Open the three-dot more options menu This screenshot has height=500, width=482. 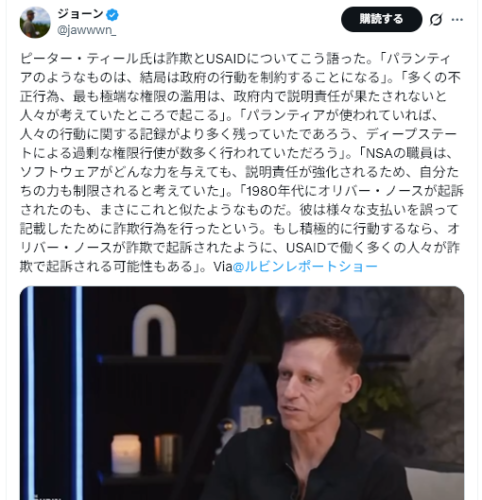coord(457,20)
